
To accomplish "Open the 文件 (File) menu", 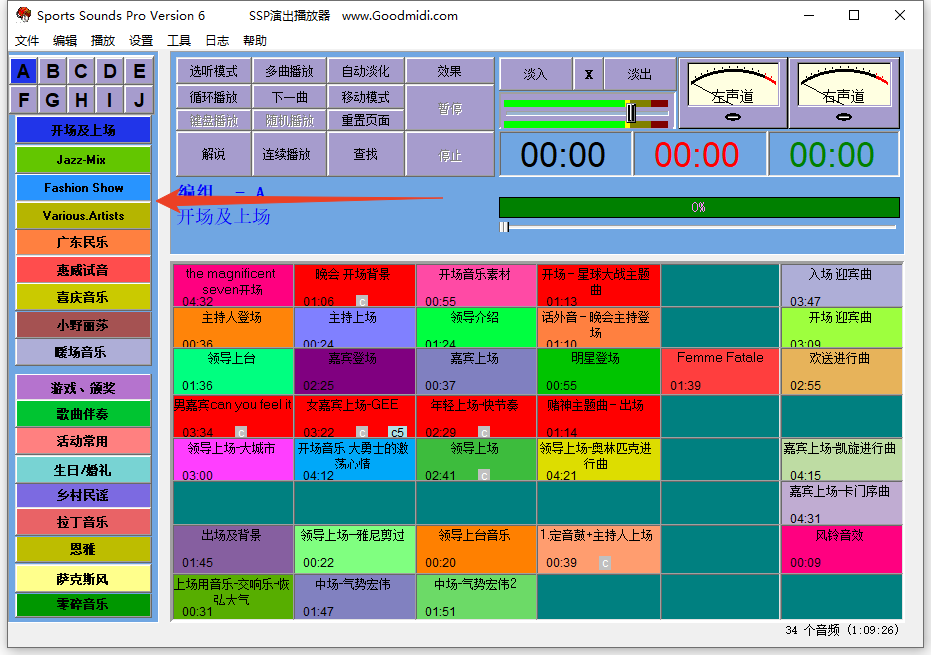I will pyautogui.click(x=27, y=41).
